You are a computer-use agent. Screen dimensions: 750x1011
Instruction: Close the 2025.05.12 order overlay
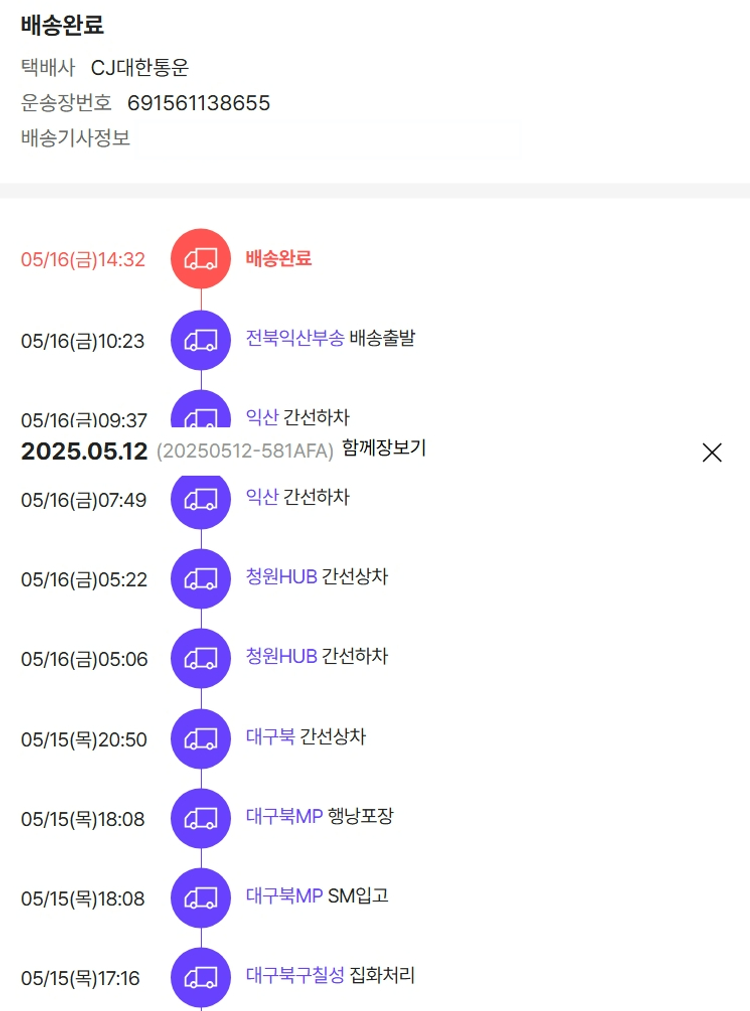[711, 452]
